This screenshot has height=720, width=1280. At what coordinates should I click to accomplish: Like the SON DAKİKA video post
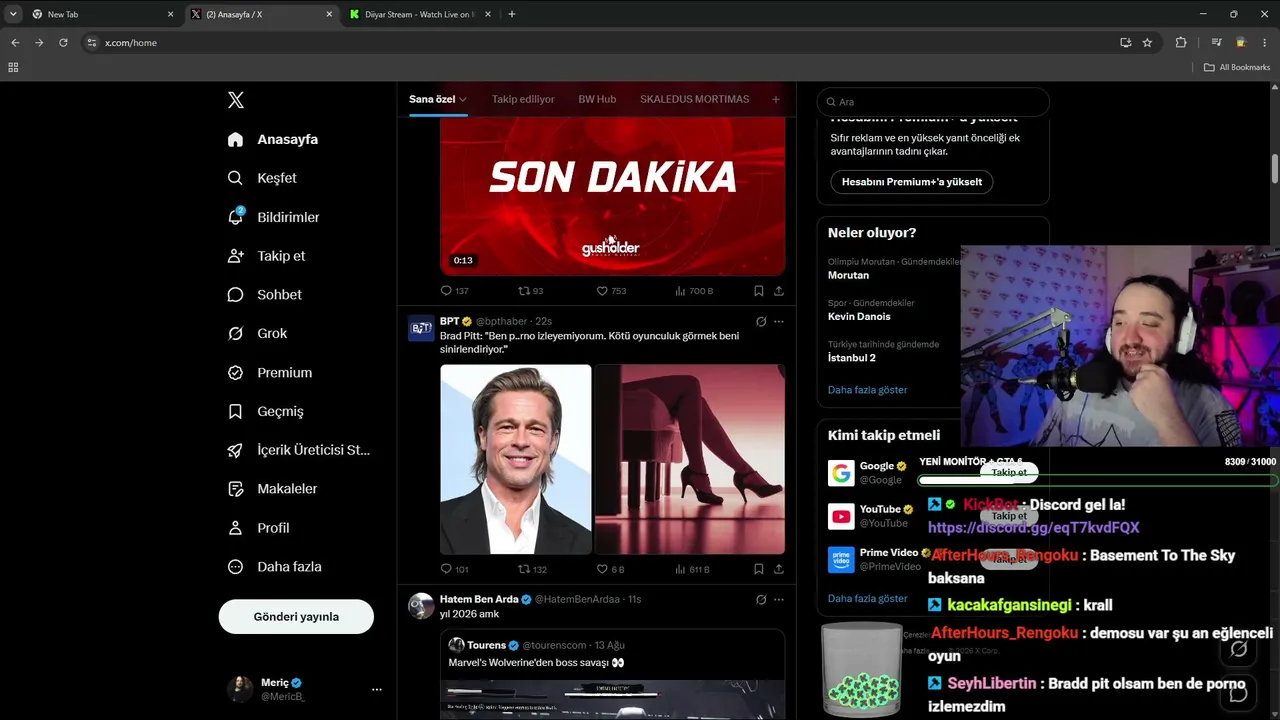pyautogui.click(x=611, y=291)
